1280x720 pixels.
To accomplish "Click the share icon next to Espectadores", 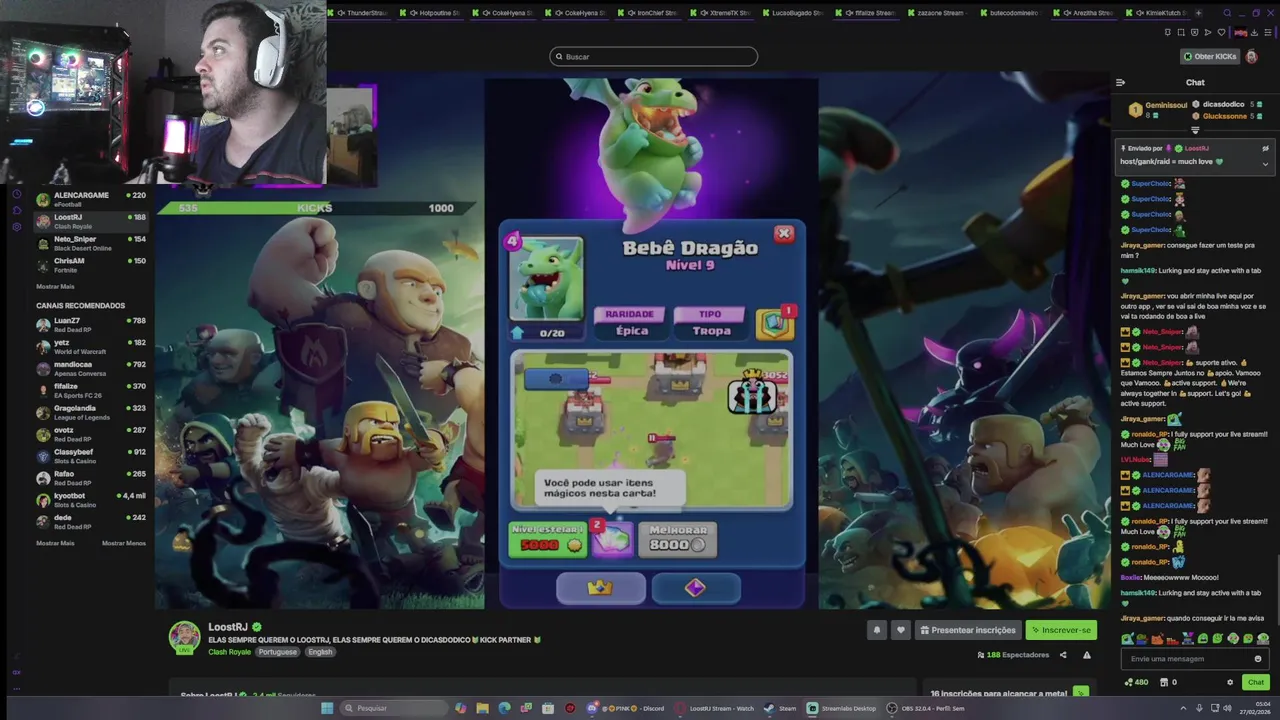I will (1063, 655).
